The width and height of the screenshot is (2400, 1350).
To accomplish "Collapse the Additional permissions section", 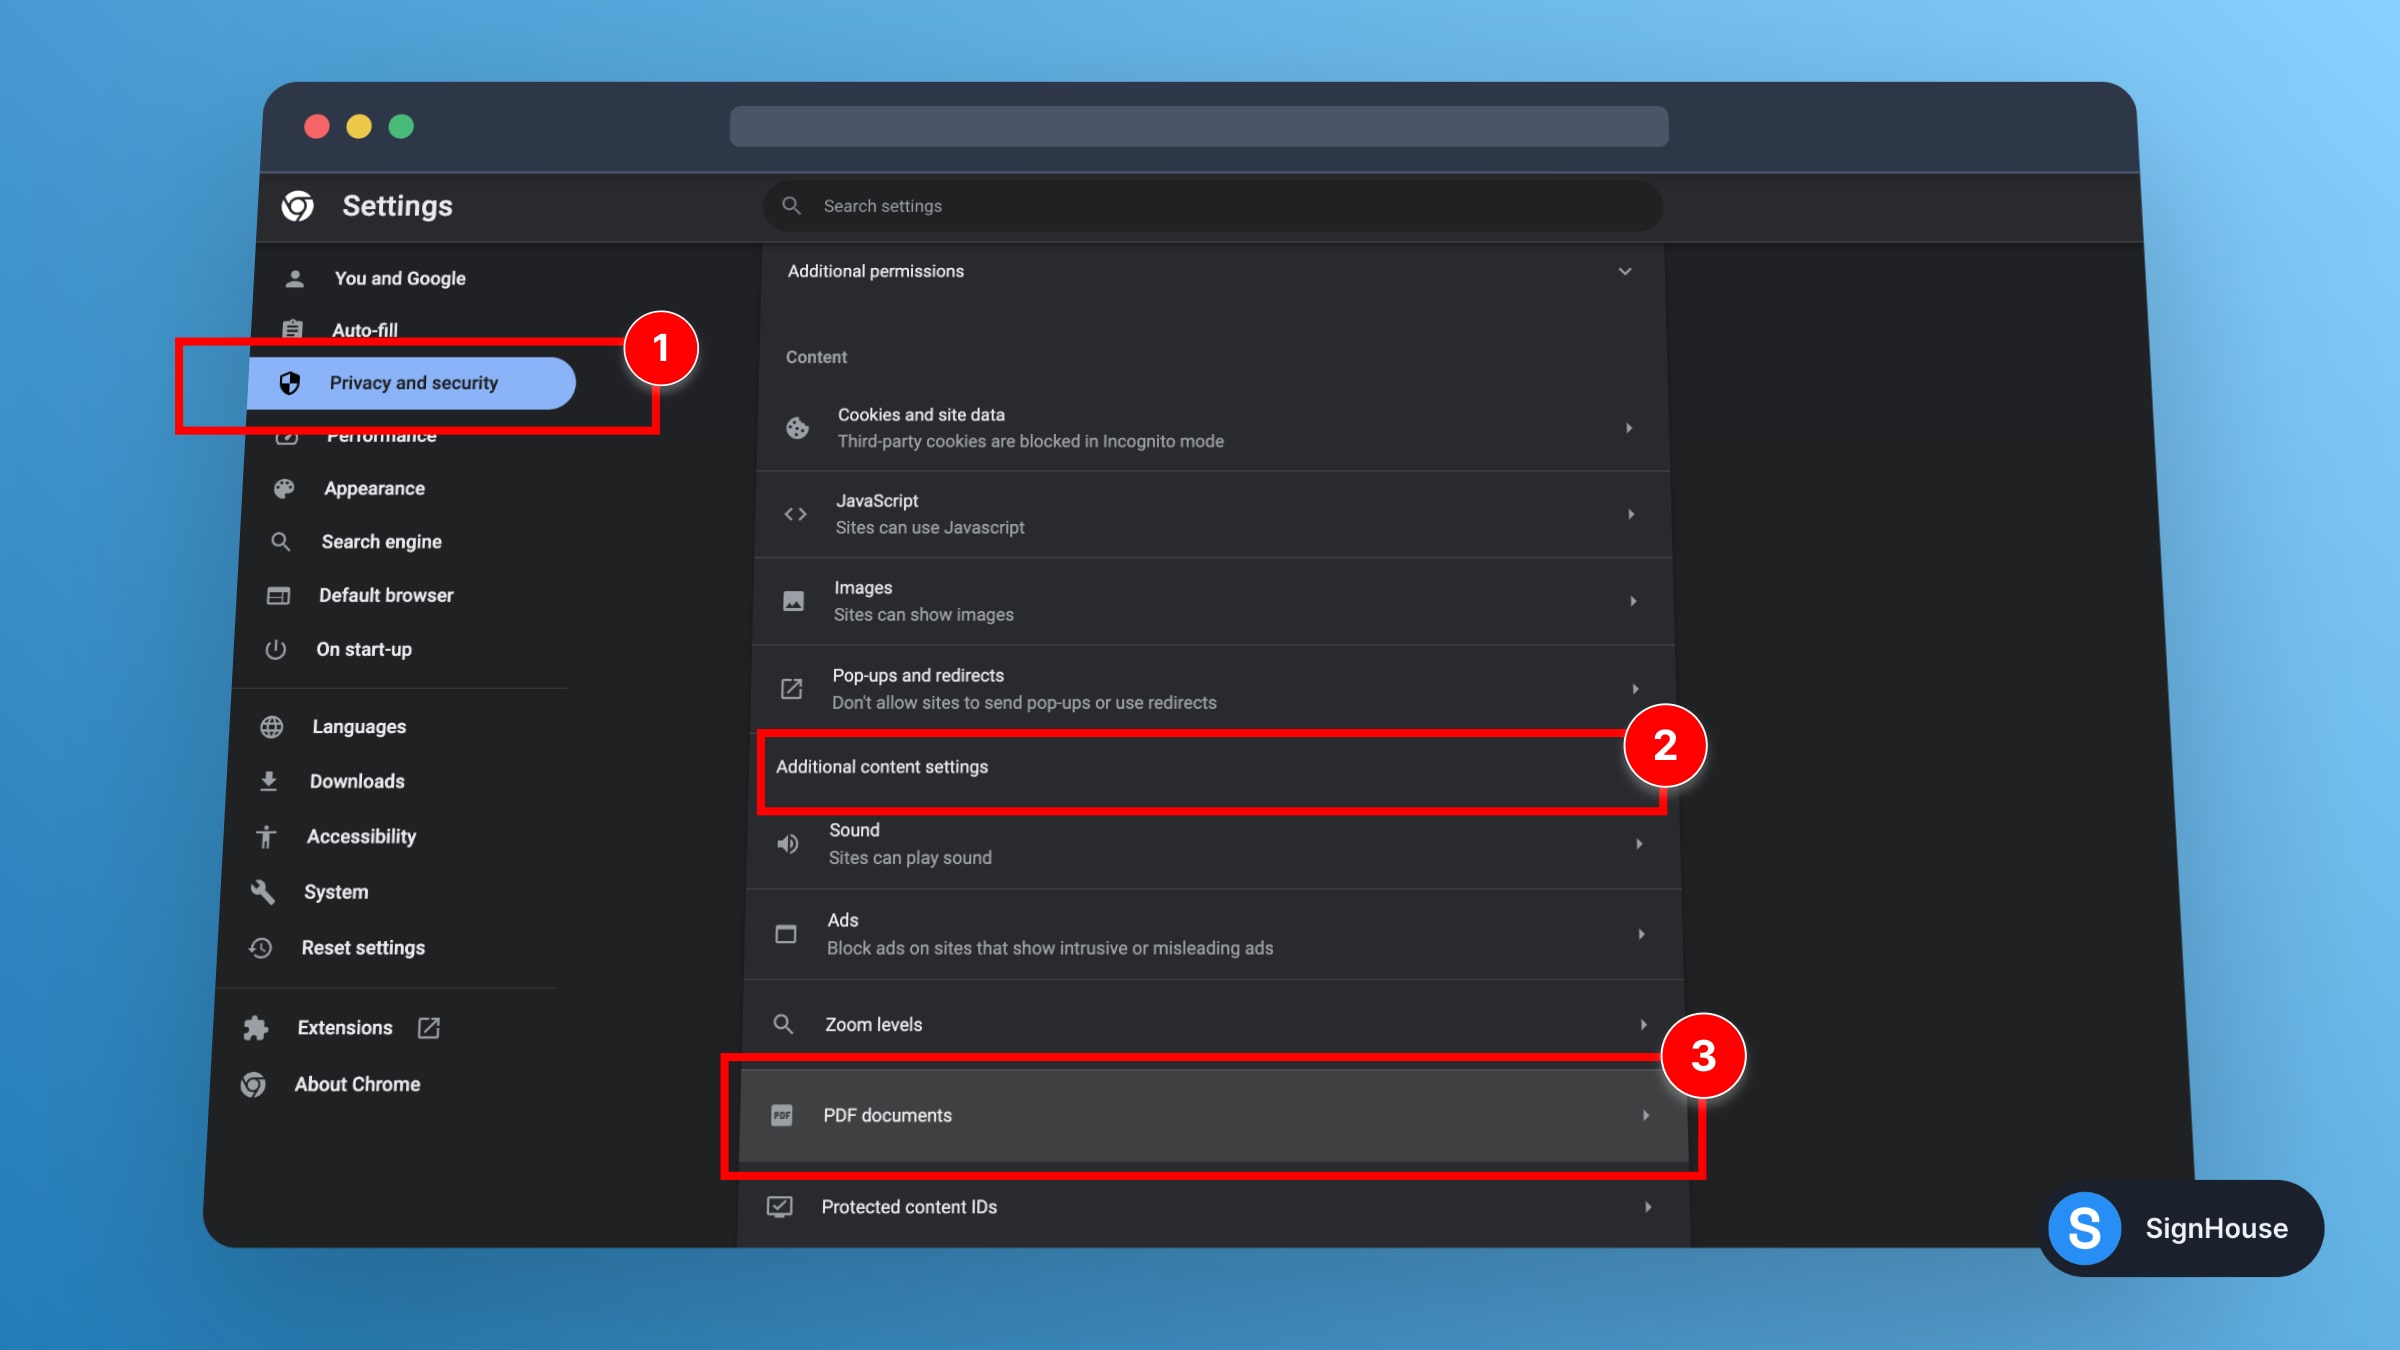I will tap(1626, 271).
